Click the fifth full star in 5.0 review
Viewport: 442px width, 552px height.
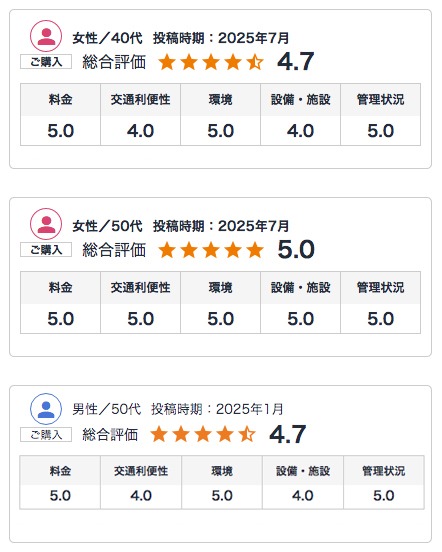click(255, 250)
